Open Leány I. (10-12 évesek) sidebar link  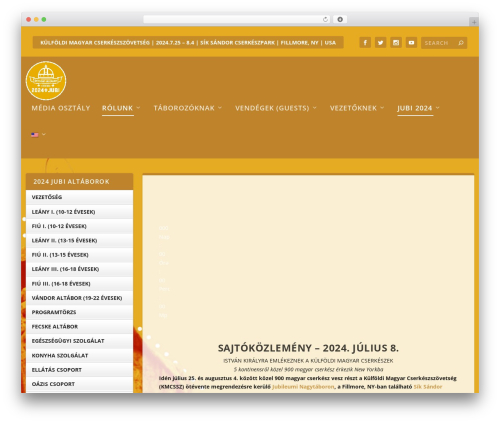click(x=79, y=212)
